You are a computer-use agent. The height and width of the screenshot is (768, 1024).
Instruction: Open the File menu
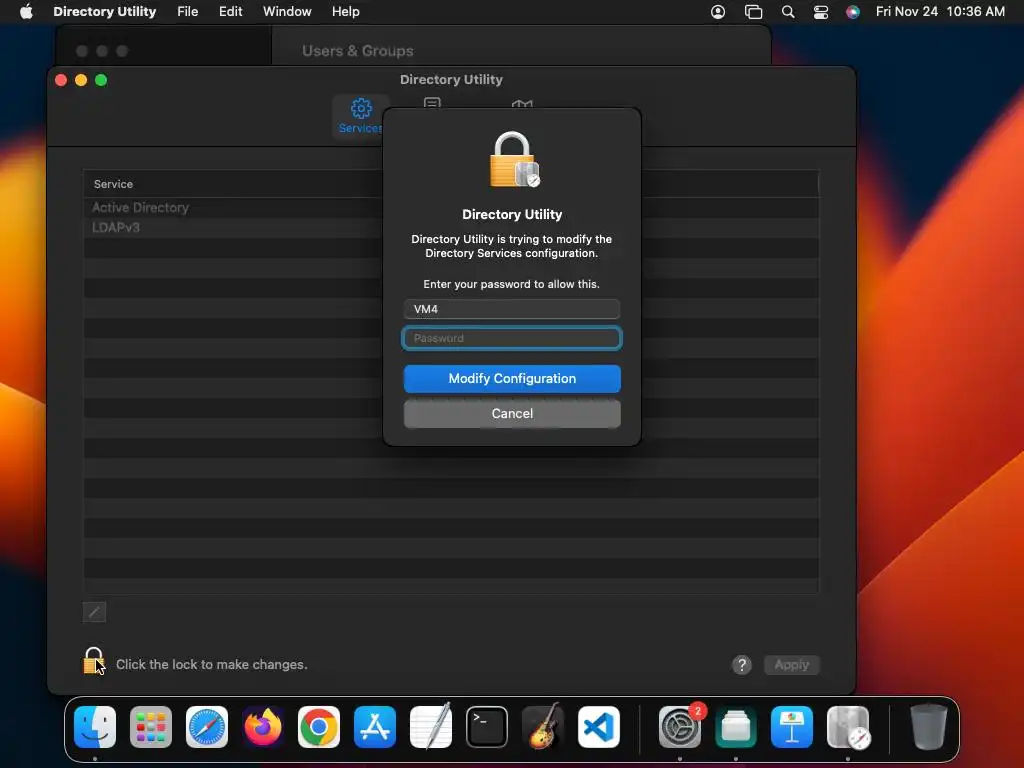coord(187,12)
